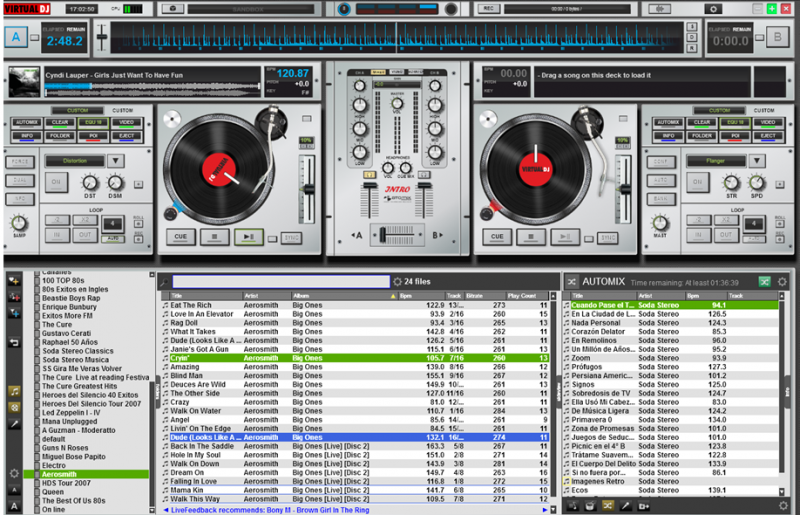Toggle the left deck effect ON button

(56, 182)
